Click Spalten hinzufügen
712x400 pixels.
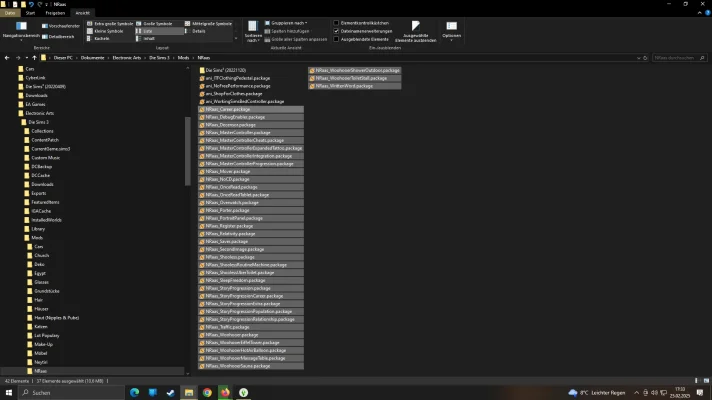(x=287, y=31)
